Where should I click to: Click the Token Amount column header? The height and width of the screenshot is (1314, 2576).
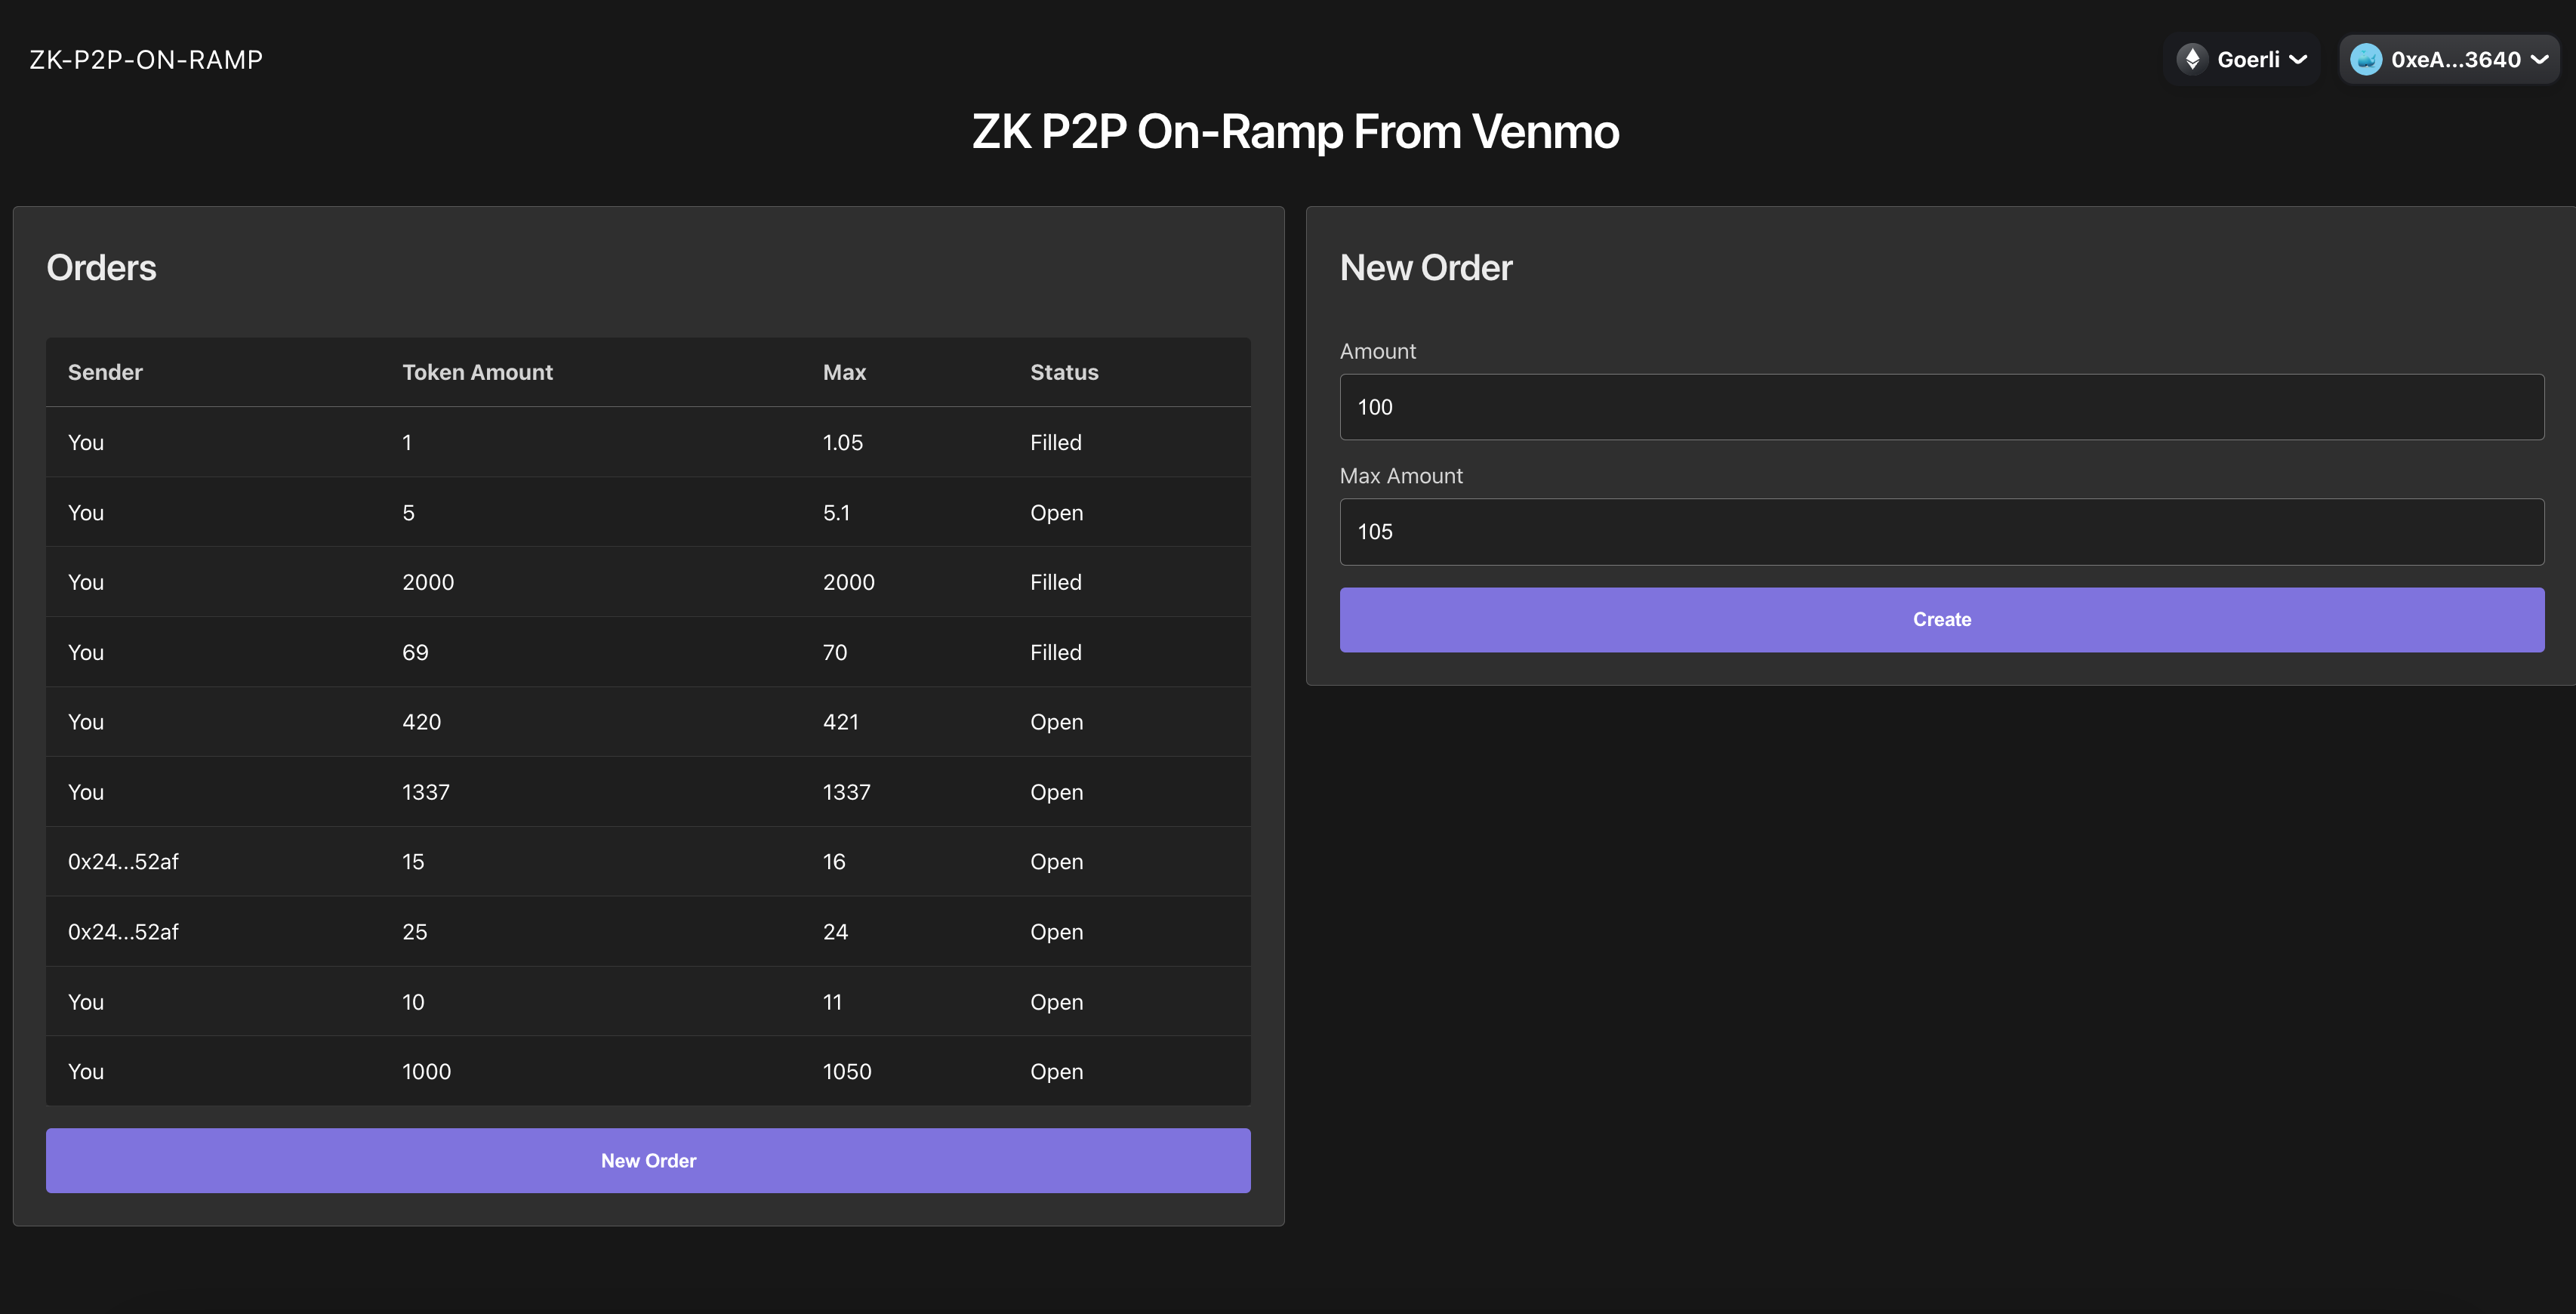click(477, 371)
